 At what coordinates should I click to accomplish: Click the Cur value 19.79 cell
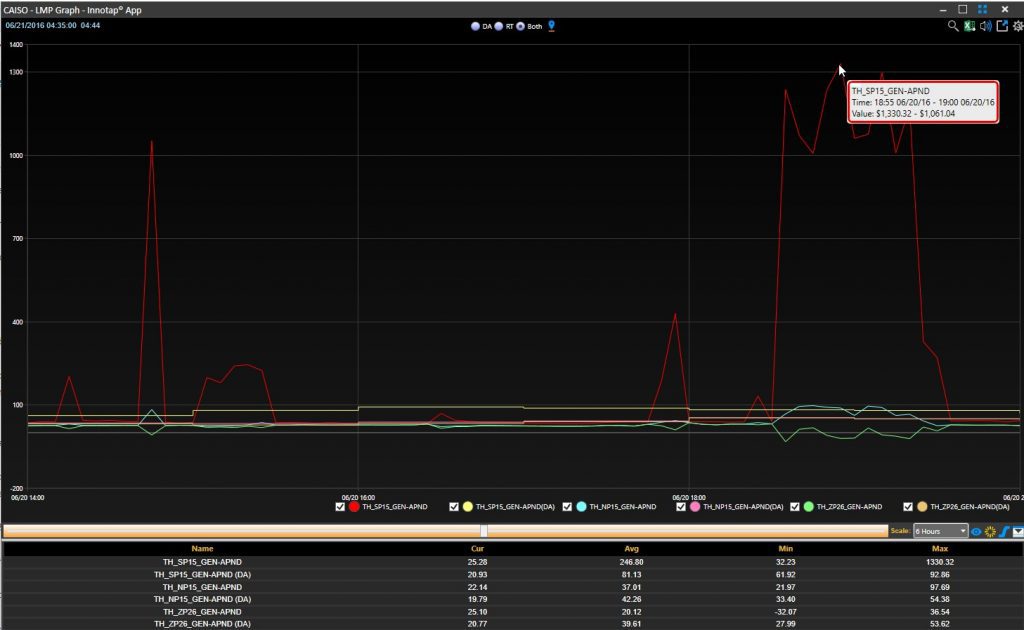coord(477,599)
